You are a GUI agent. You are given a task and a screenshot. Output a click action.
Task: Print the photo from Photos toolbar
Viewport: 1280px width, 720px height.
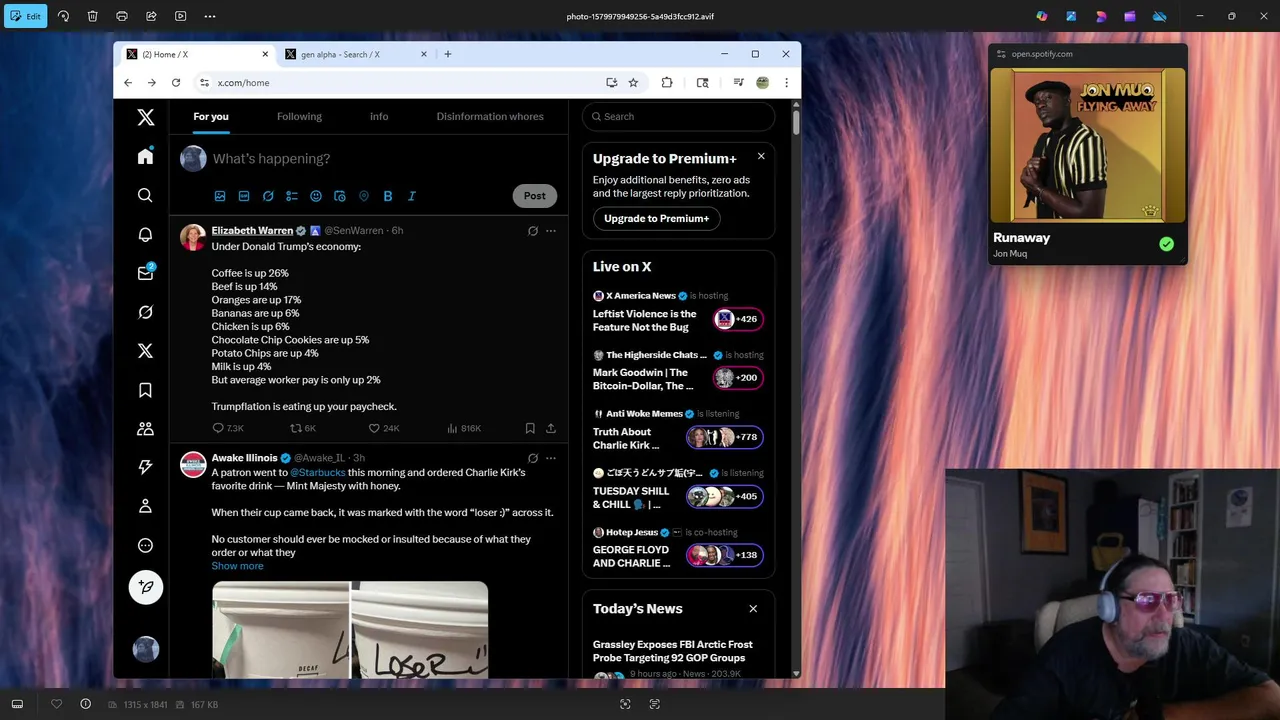pyautogui.click(x=122, y=16)
